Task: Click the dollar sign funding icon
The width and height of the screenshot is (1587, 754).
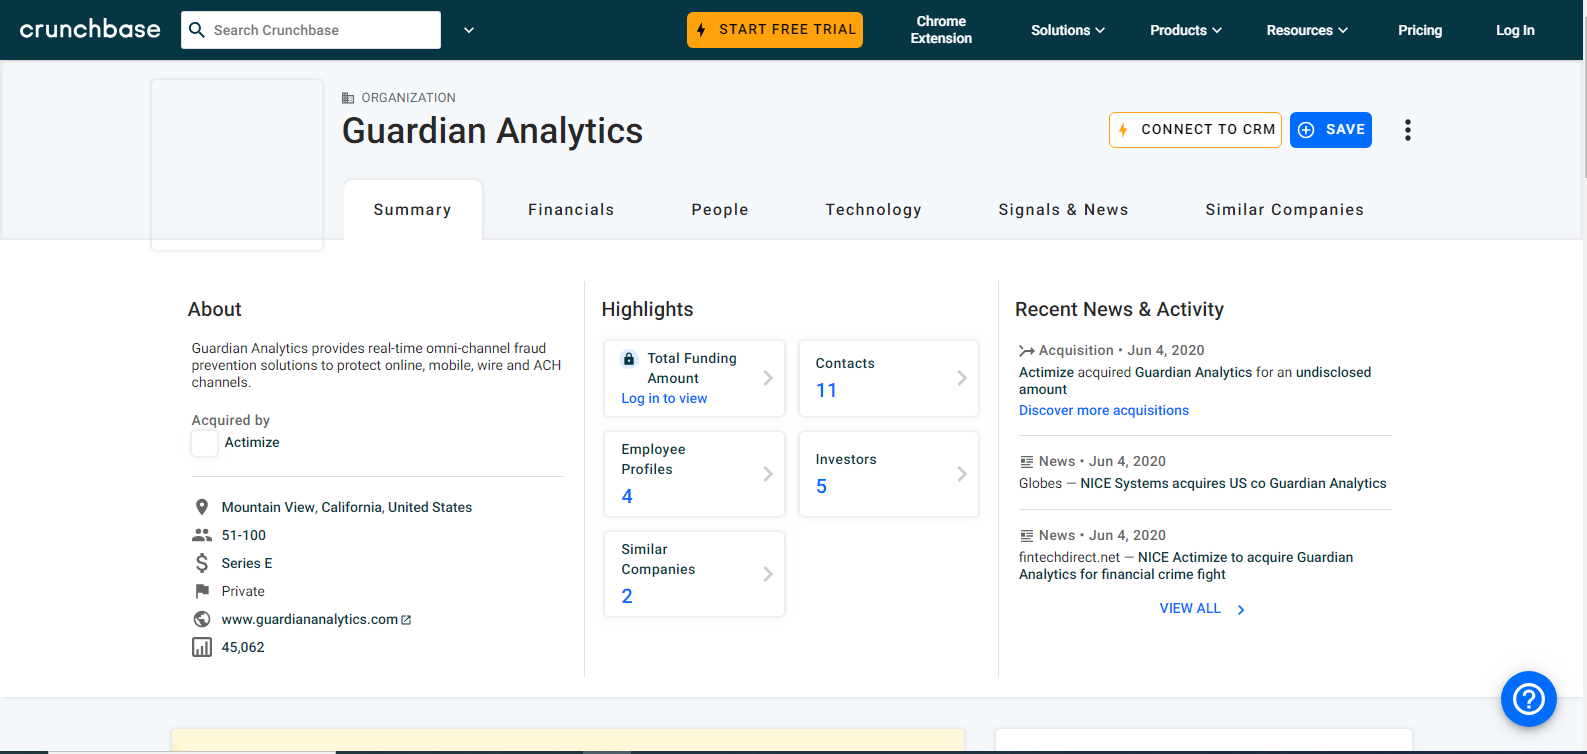Action: click(202, 563)
